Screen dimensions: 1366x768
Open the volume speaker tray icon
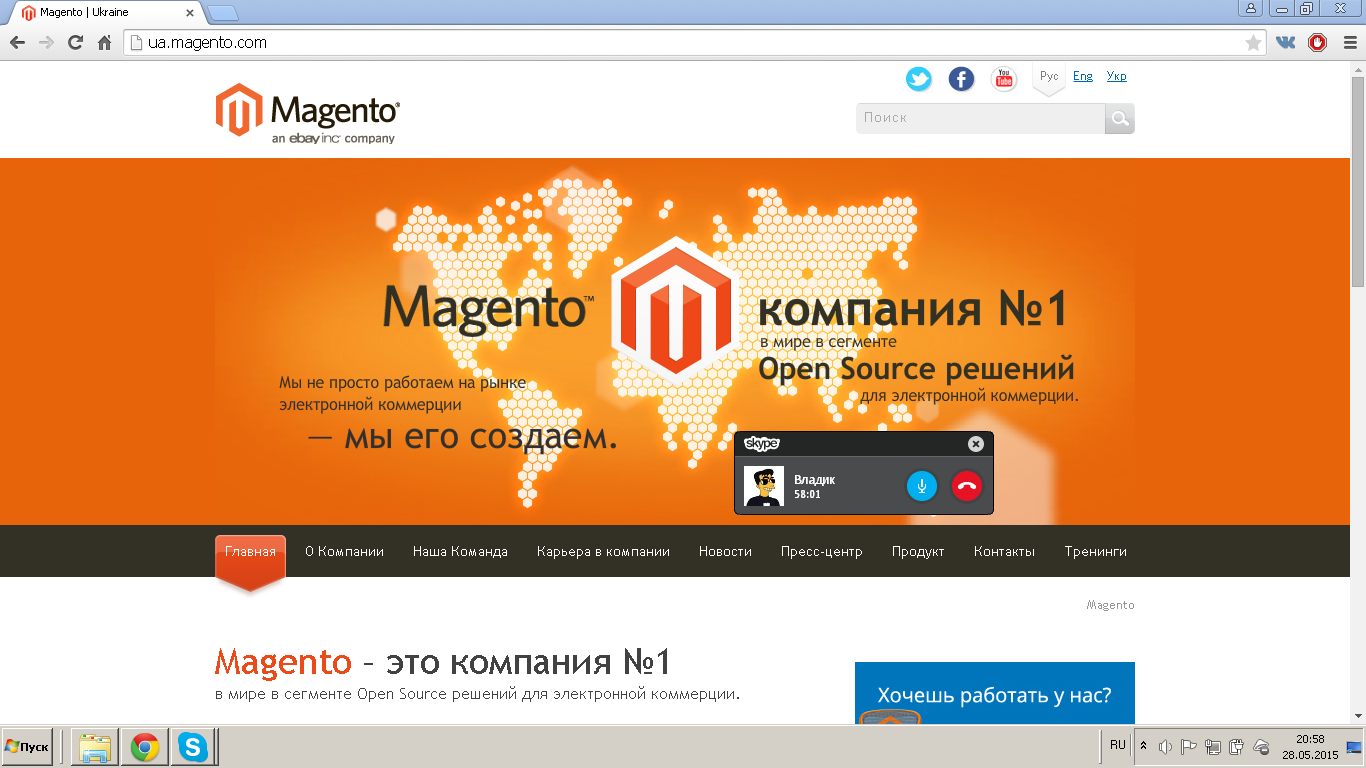pyautogui.click(x=1165, y=747)
